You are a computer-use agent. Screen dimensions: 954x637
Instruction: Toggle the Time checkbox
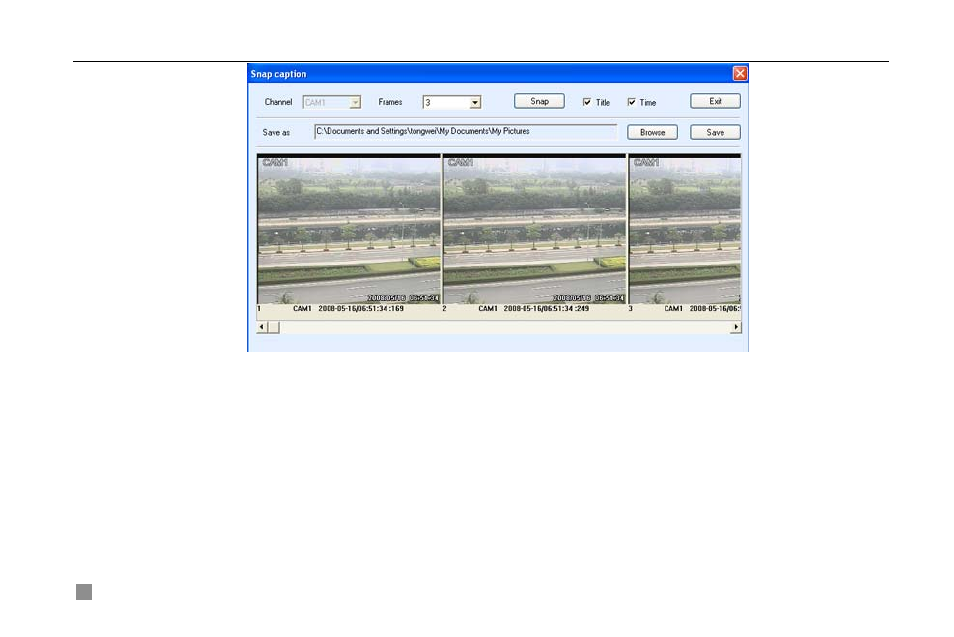tap(632, 102)
